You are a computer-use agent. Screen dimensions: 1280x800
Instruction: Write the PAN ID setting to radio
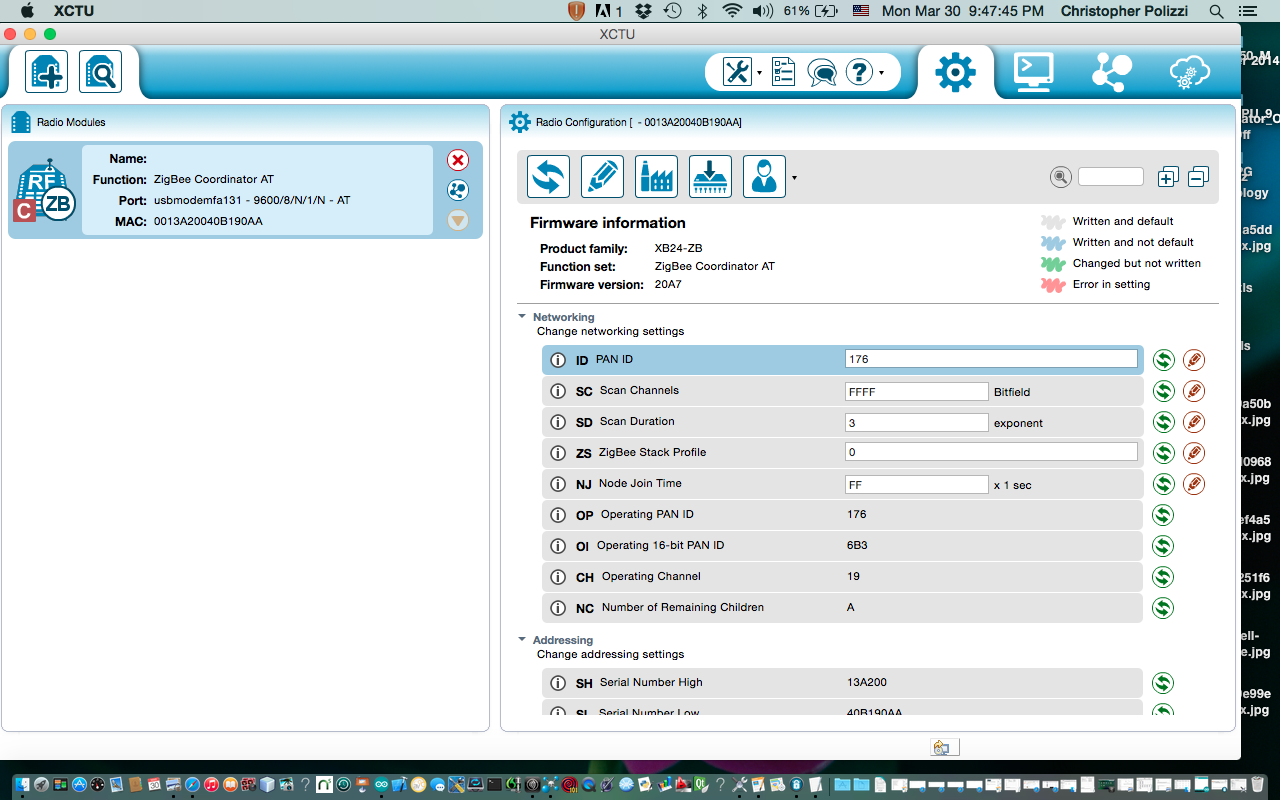coord(1194,360)
